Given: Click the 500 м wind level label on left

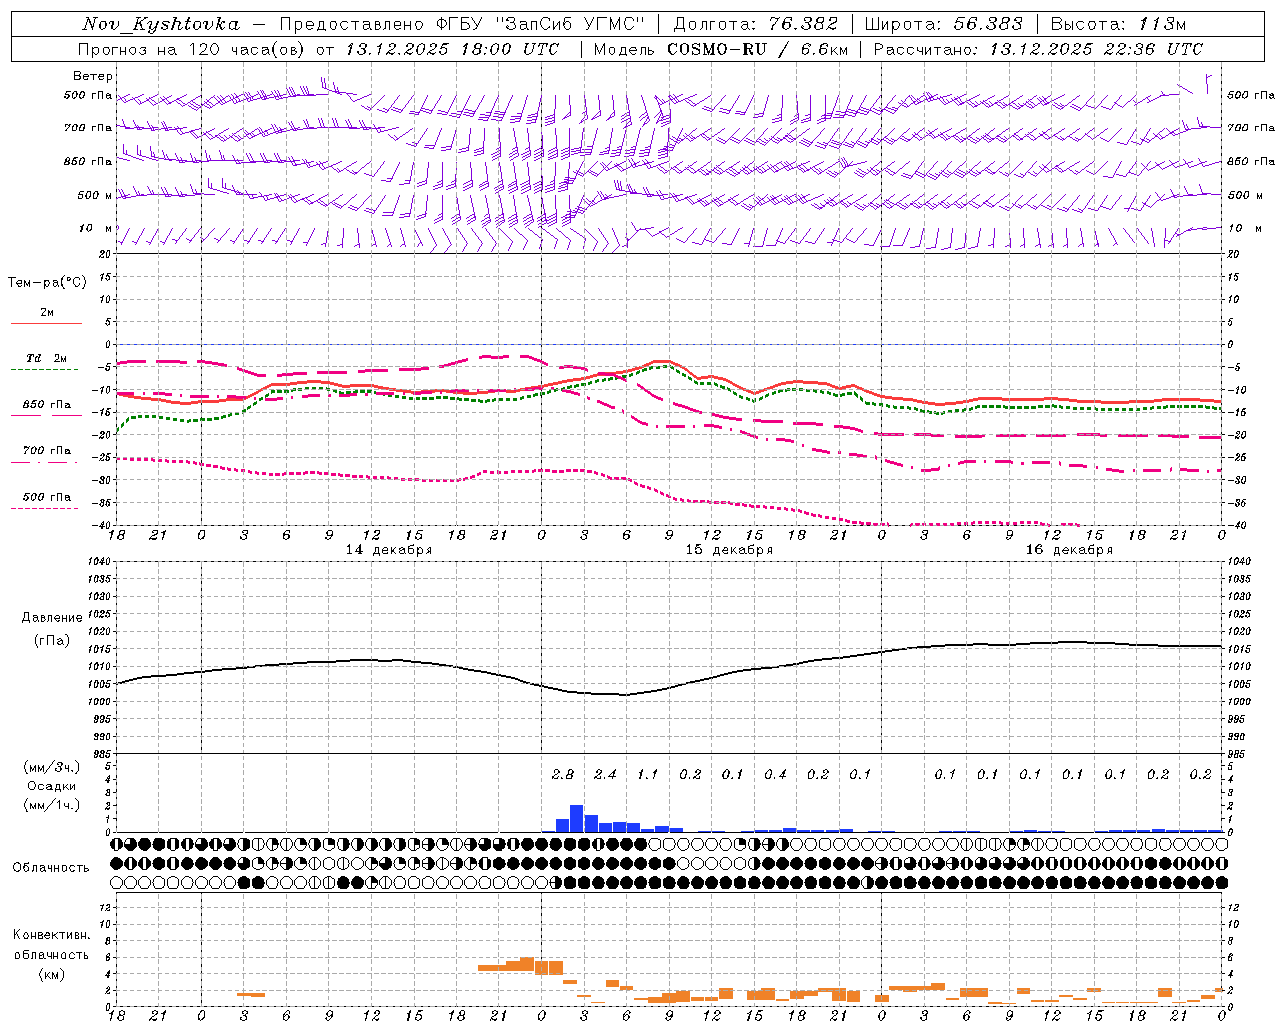Looking at the screenshot, I should coord(95,195).
